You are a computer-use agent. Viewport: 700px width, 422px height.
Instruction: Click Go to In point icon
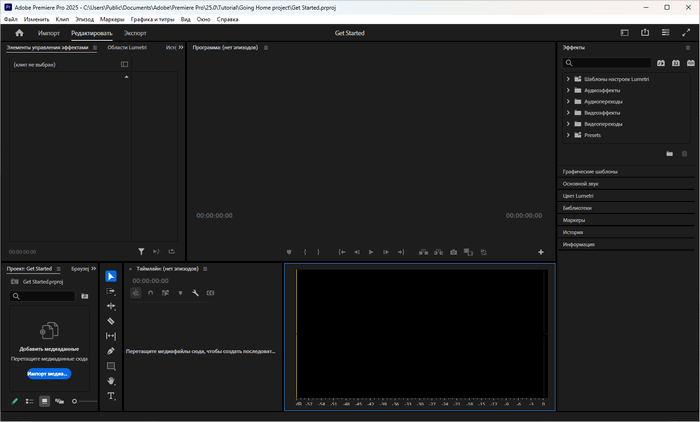click(342, 252)
